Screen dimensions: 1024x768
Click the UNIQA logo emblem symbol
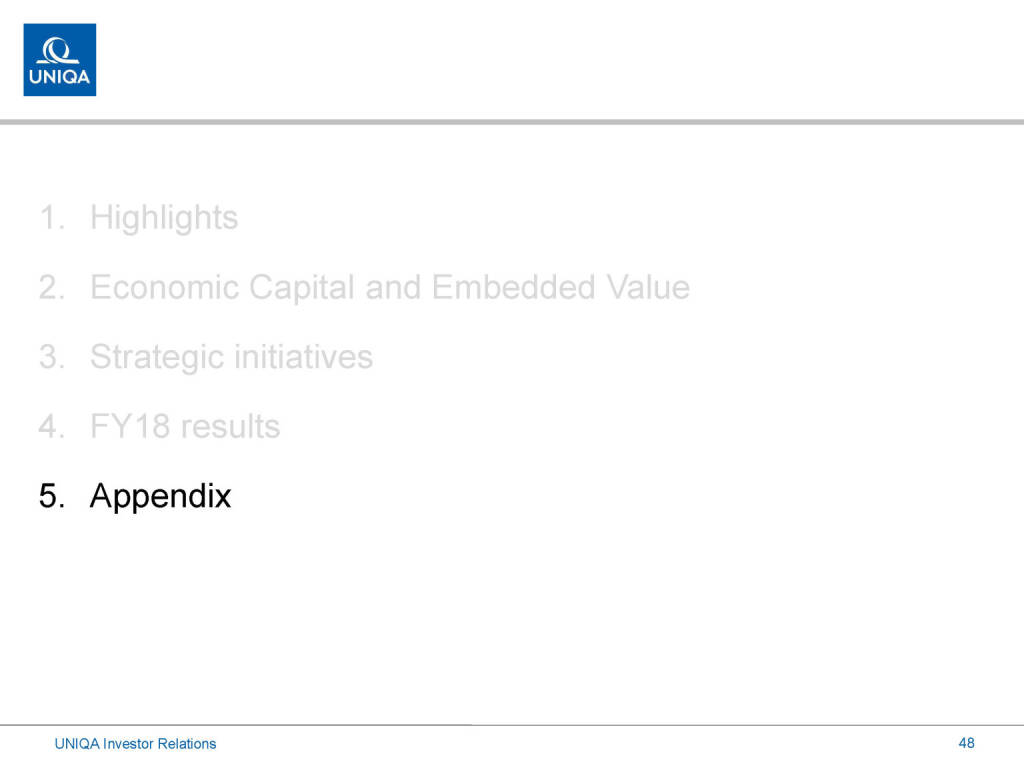point(59,50)
